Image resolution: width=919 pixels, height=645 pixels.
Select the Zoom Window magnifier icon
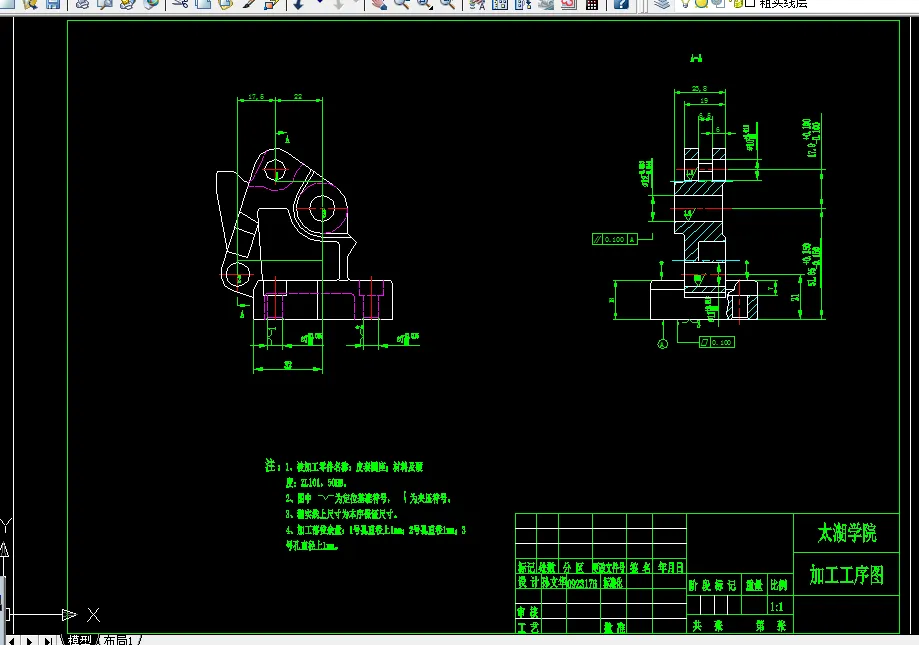pos(424,4)
